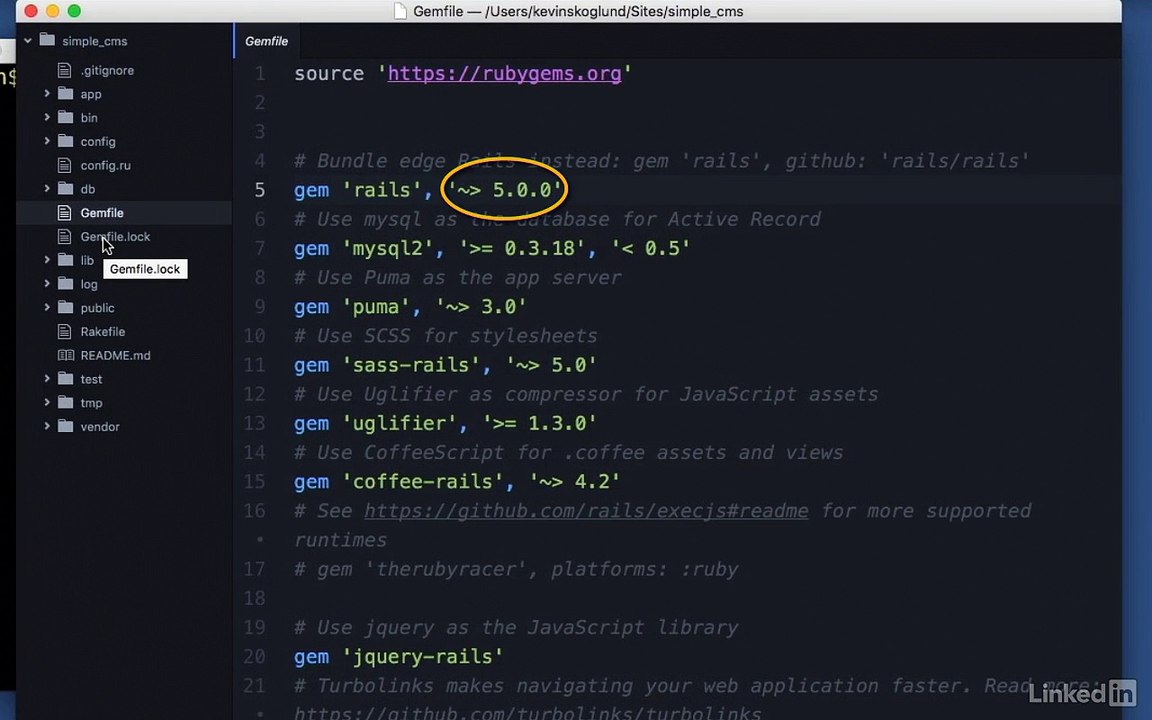
Task: Expand the db folder chevron
Action: (x=47, y=188)
